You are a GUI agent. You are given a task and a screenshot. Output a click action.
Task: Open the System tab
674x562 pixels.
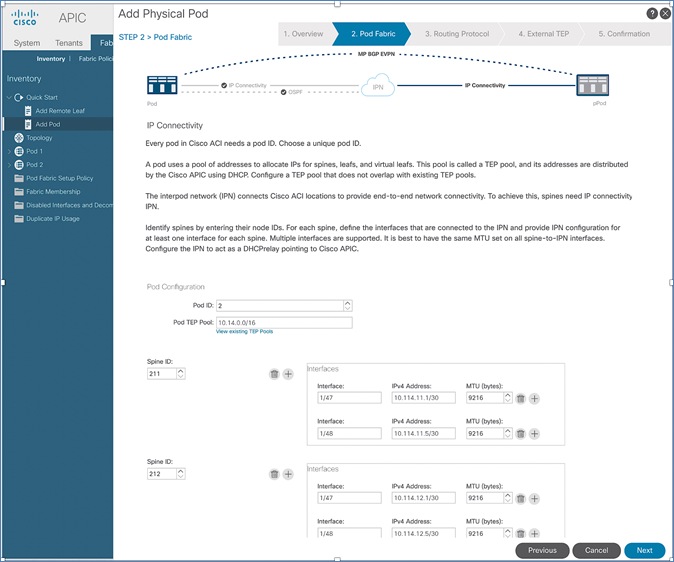coord(27,43)
